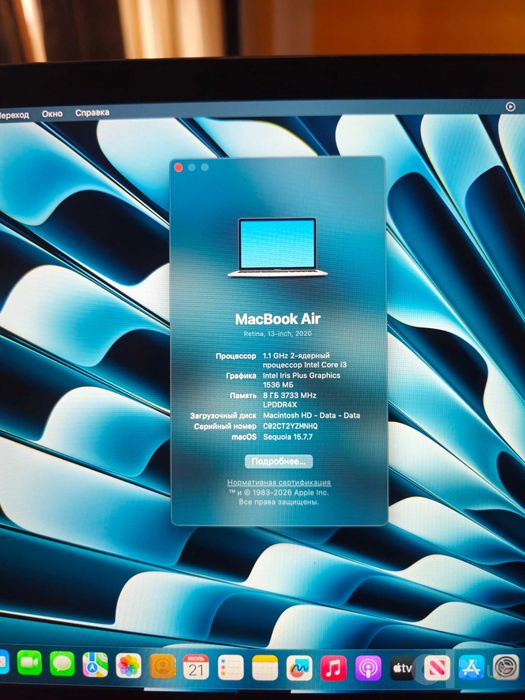Click Retina, 13-inch, 2020 subtitle
This screenshot has height=700, width=525.
point(278,333)
